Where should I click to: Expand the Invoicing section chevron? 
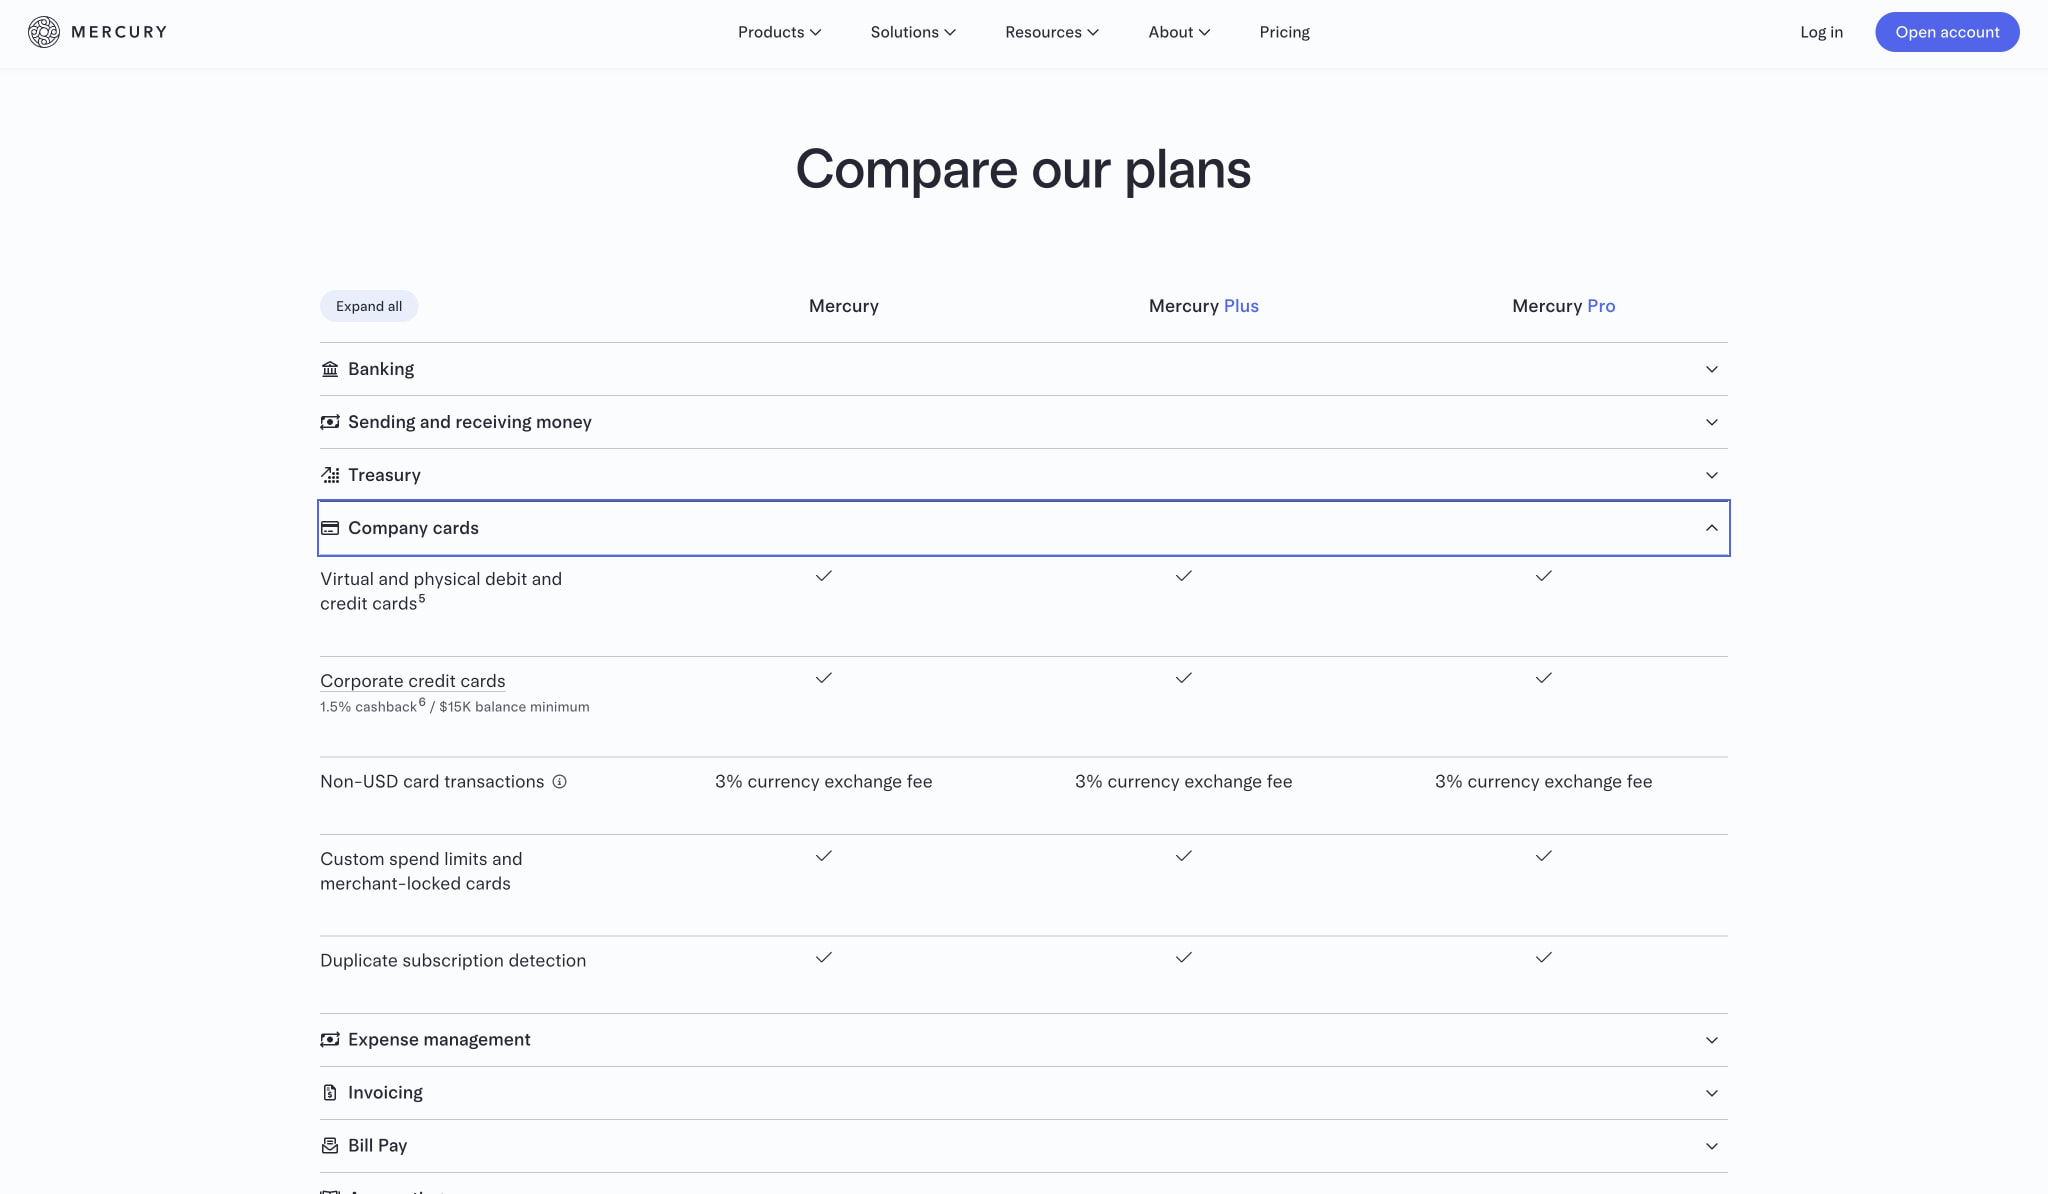click(x=1712, y=1093)
